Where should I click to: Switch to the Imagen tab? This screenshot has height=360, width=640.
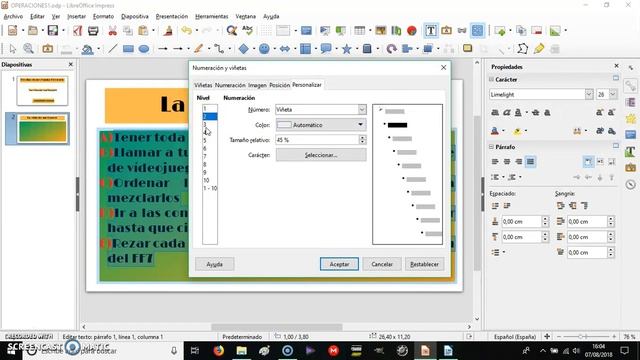[257, 85]
